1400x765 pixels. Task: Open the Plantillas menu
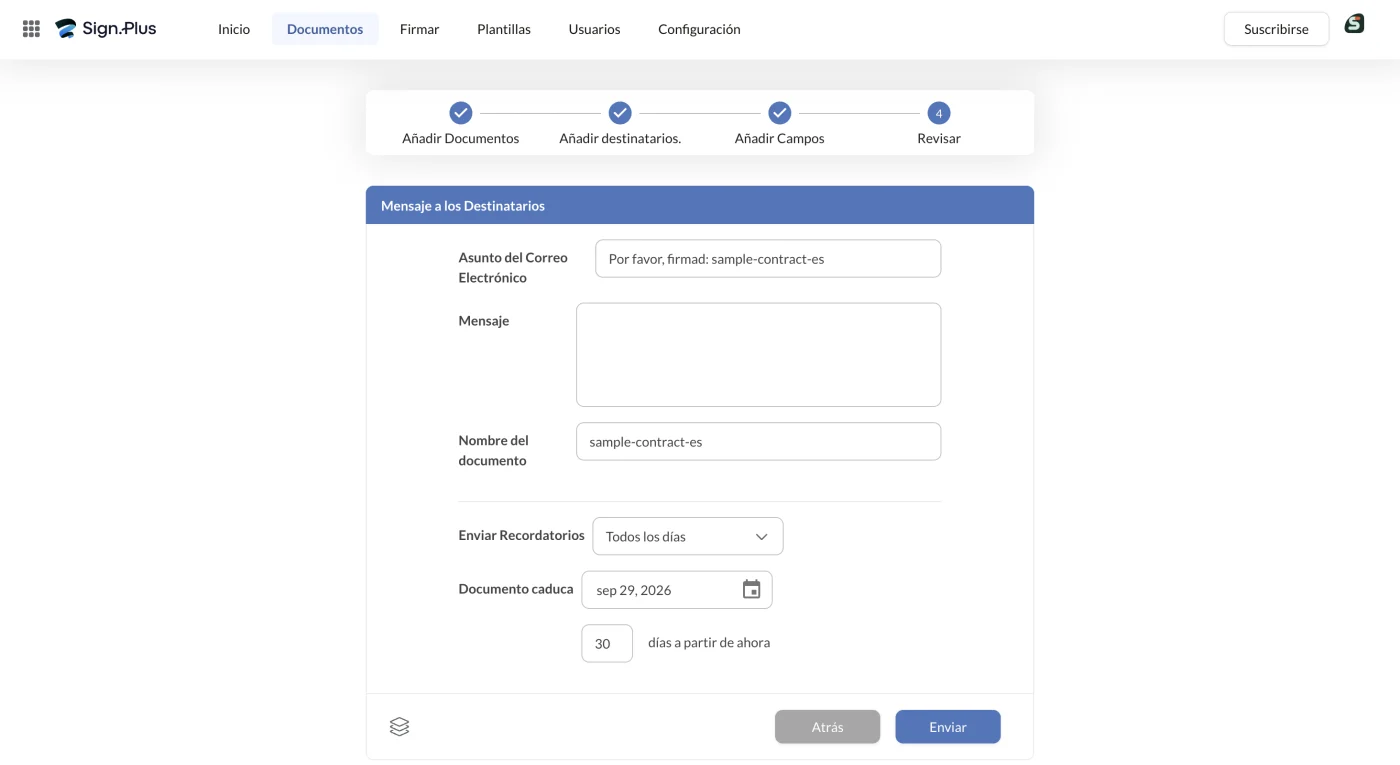click(504, 29)
